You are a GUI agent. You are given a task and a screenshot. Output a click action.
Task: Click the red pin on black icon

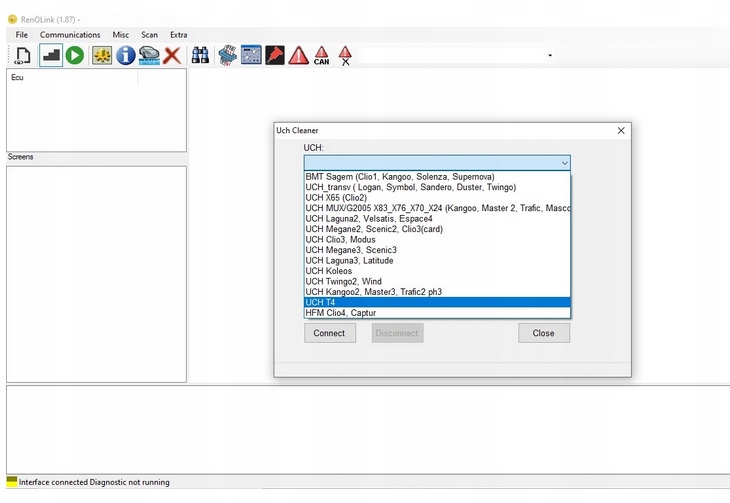tap(275, 55)
